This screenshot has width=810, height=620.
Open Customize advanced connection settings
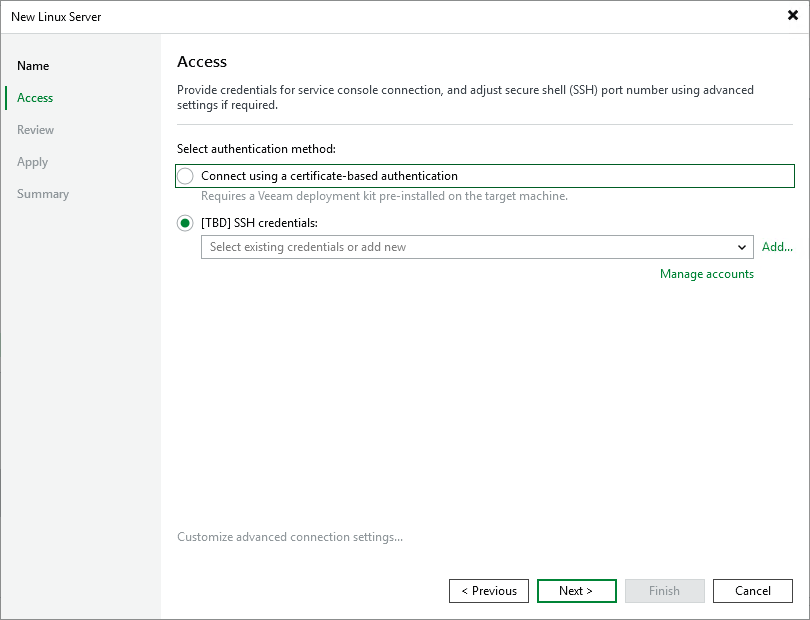[x=290, y=537]
